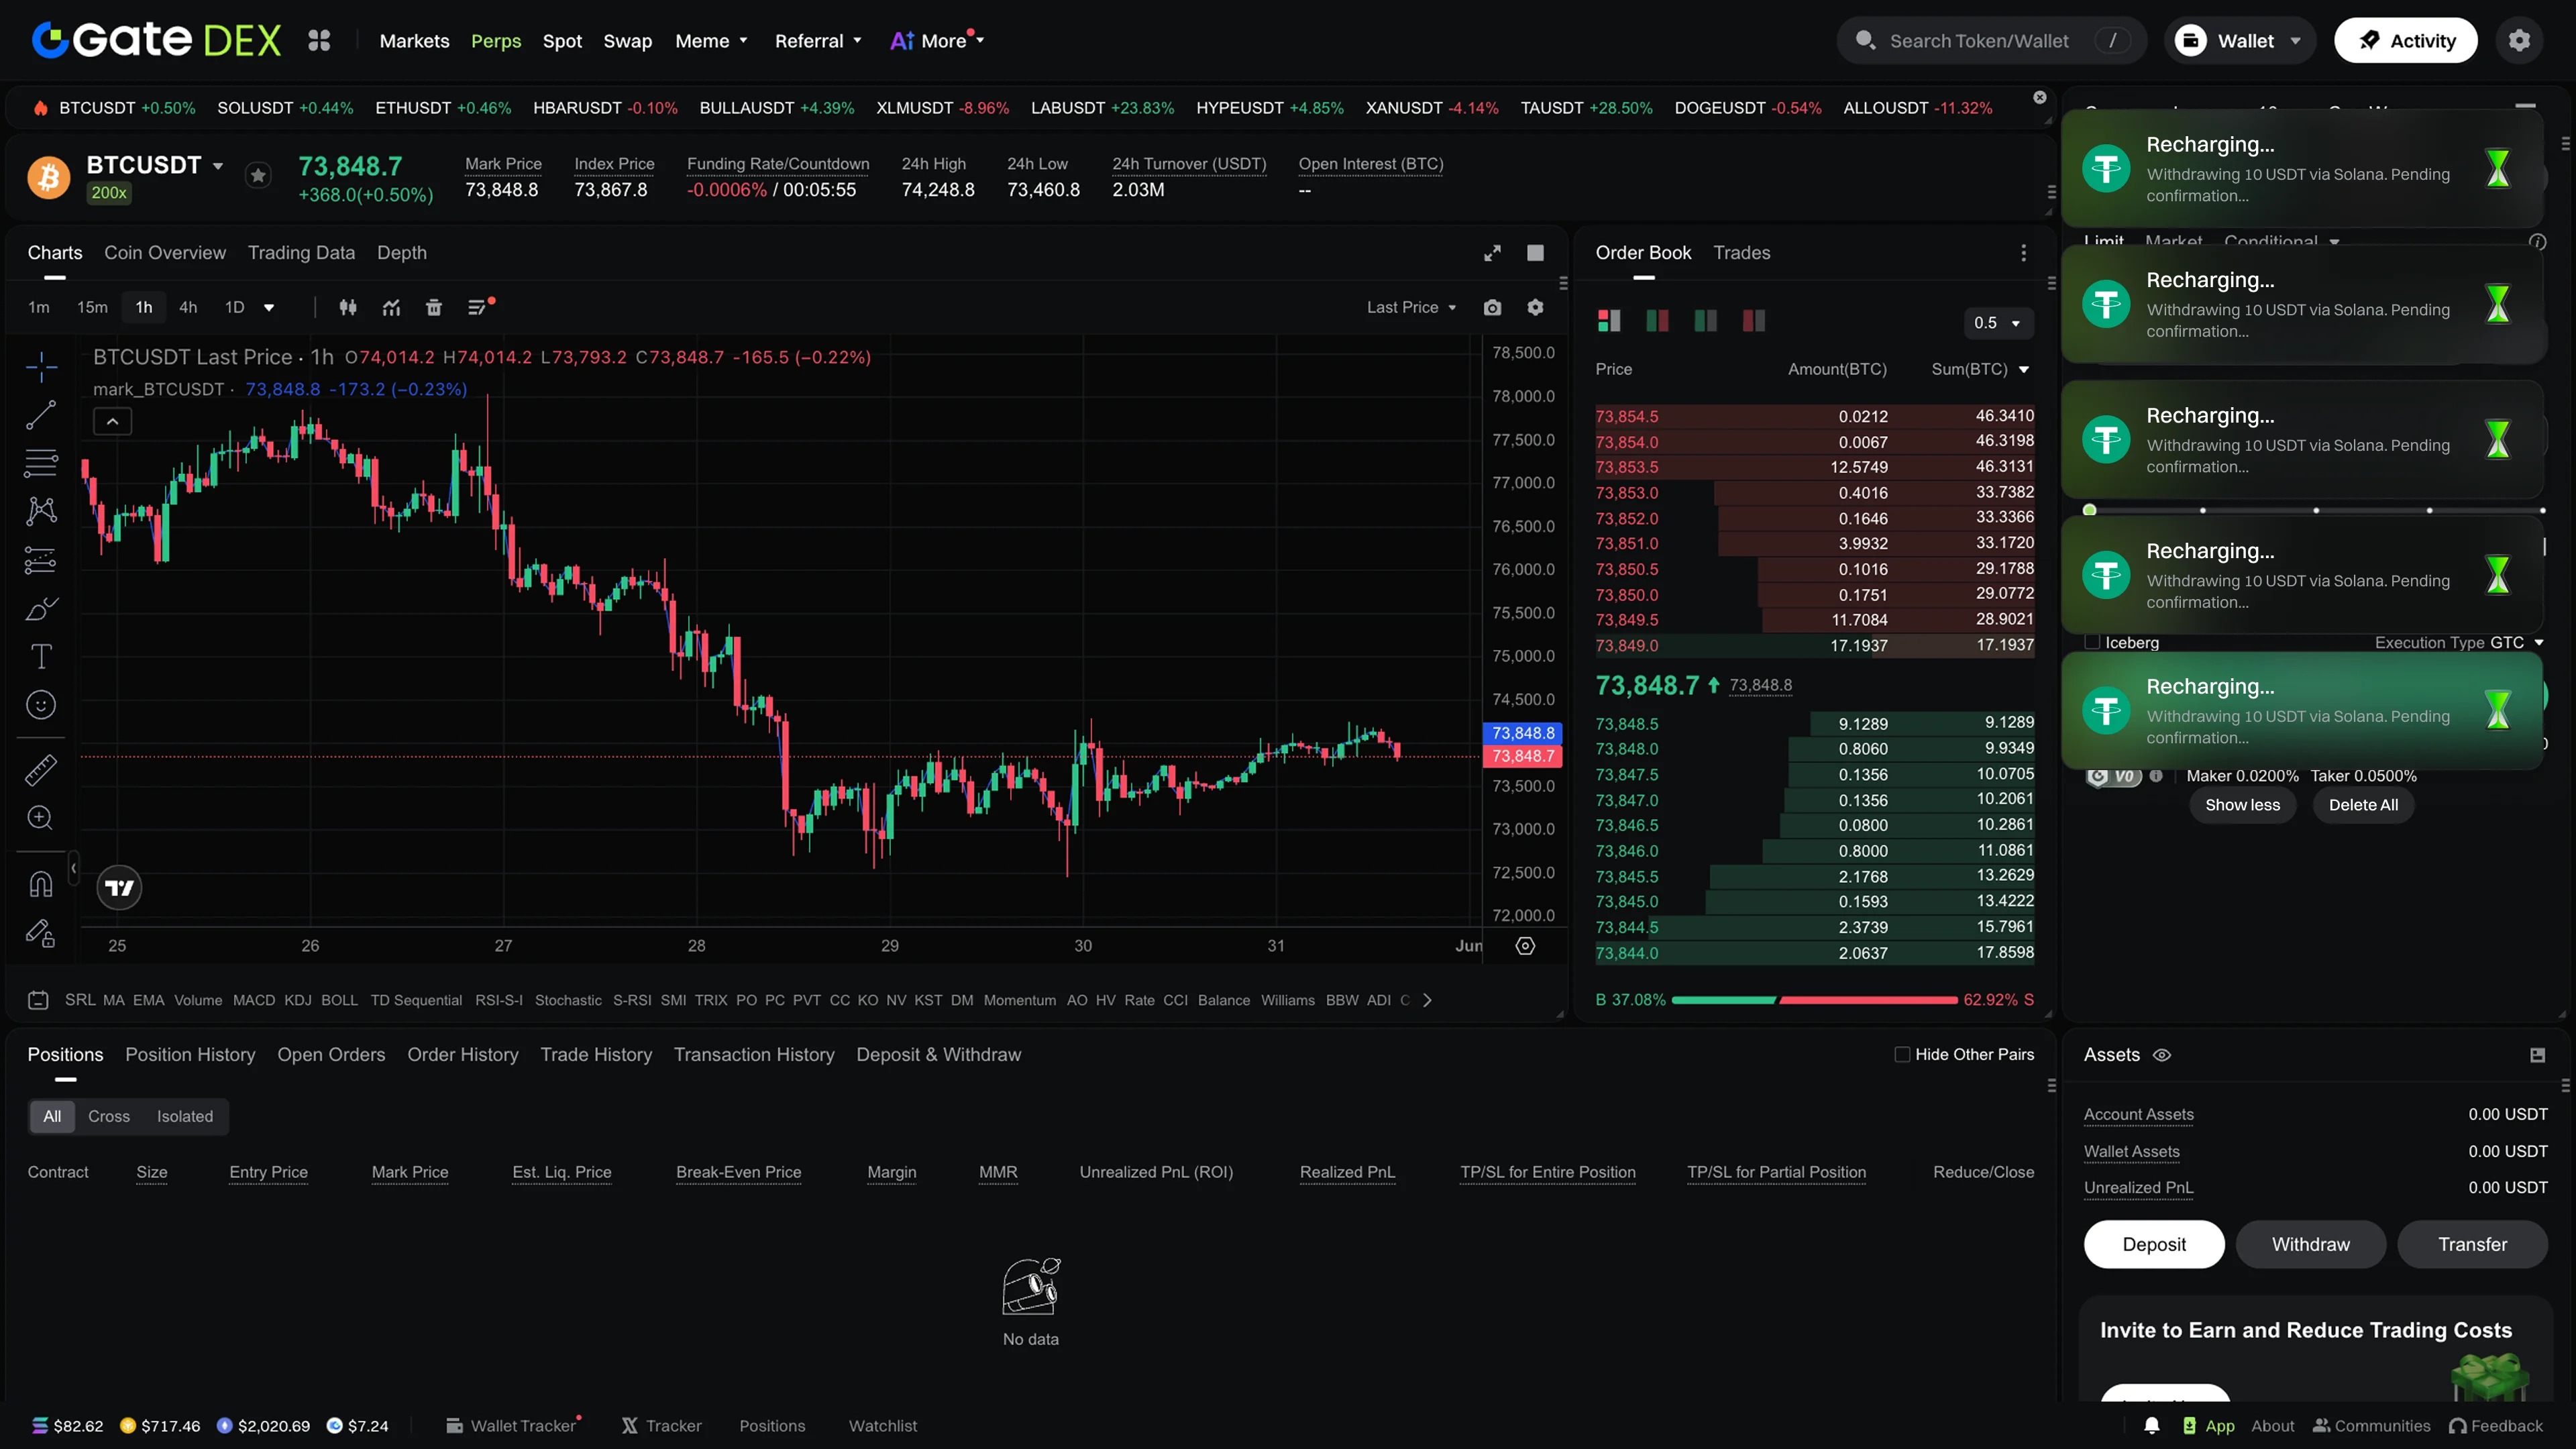Close the ticker marquee bar
The height and width of the screenshot is (1449, 2576).
point(2040,97)
